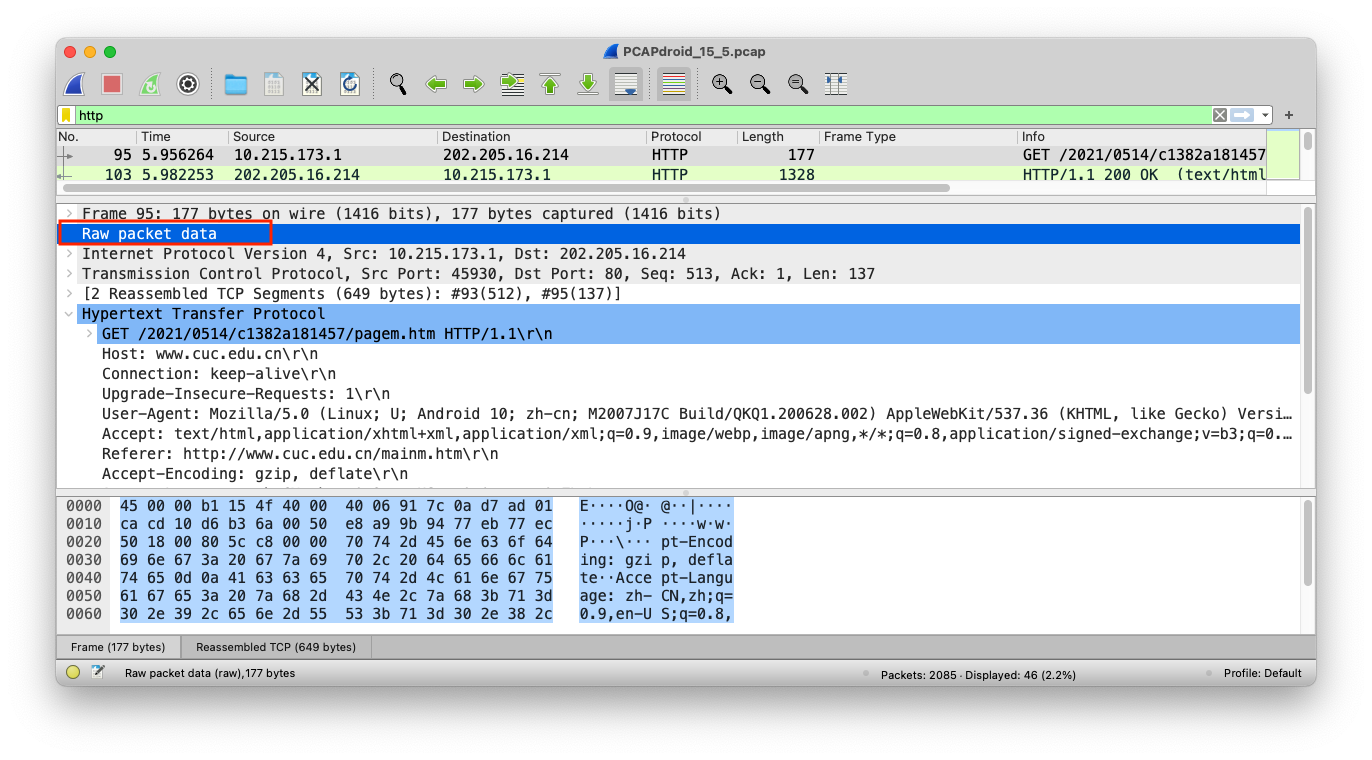The height and width of the screenshot is (760, 1372).
Task: Open the display filter history dropdown
Action: [1265, 115]
